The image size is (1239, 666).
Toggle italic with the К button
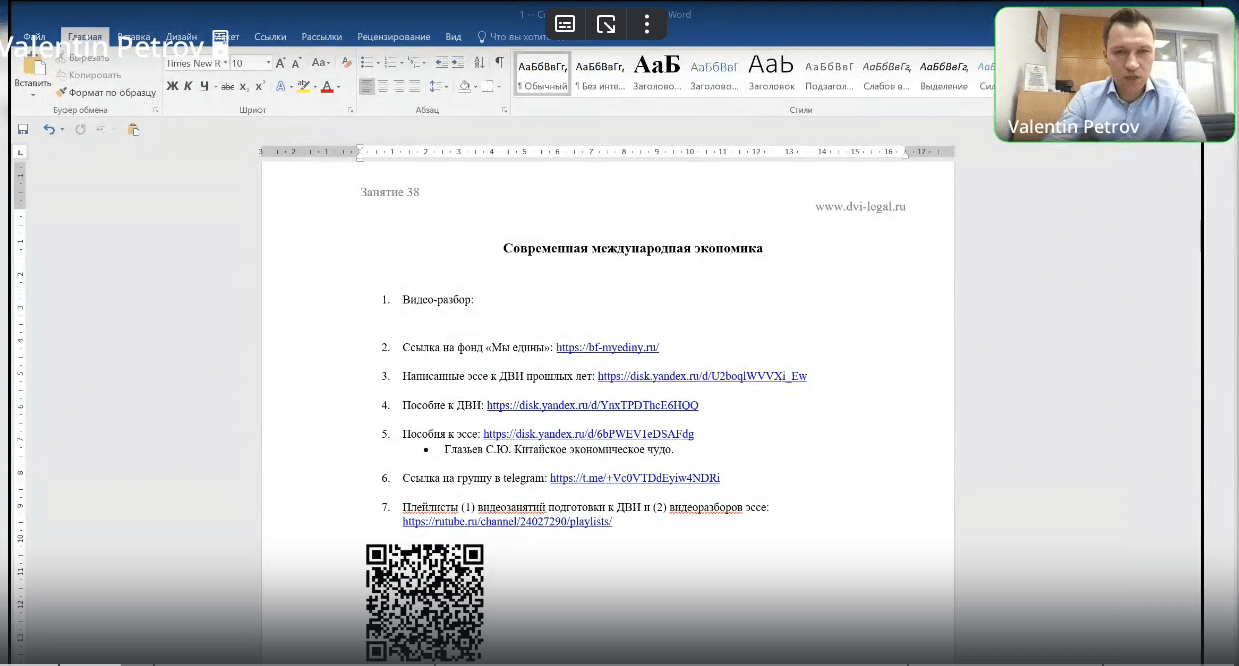coord(188,86)
